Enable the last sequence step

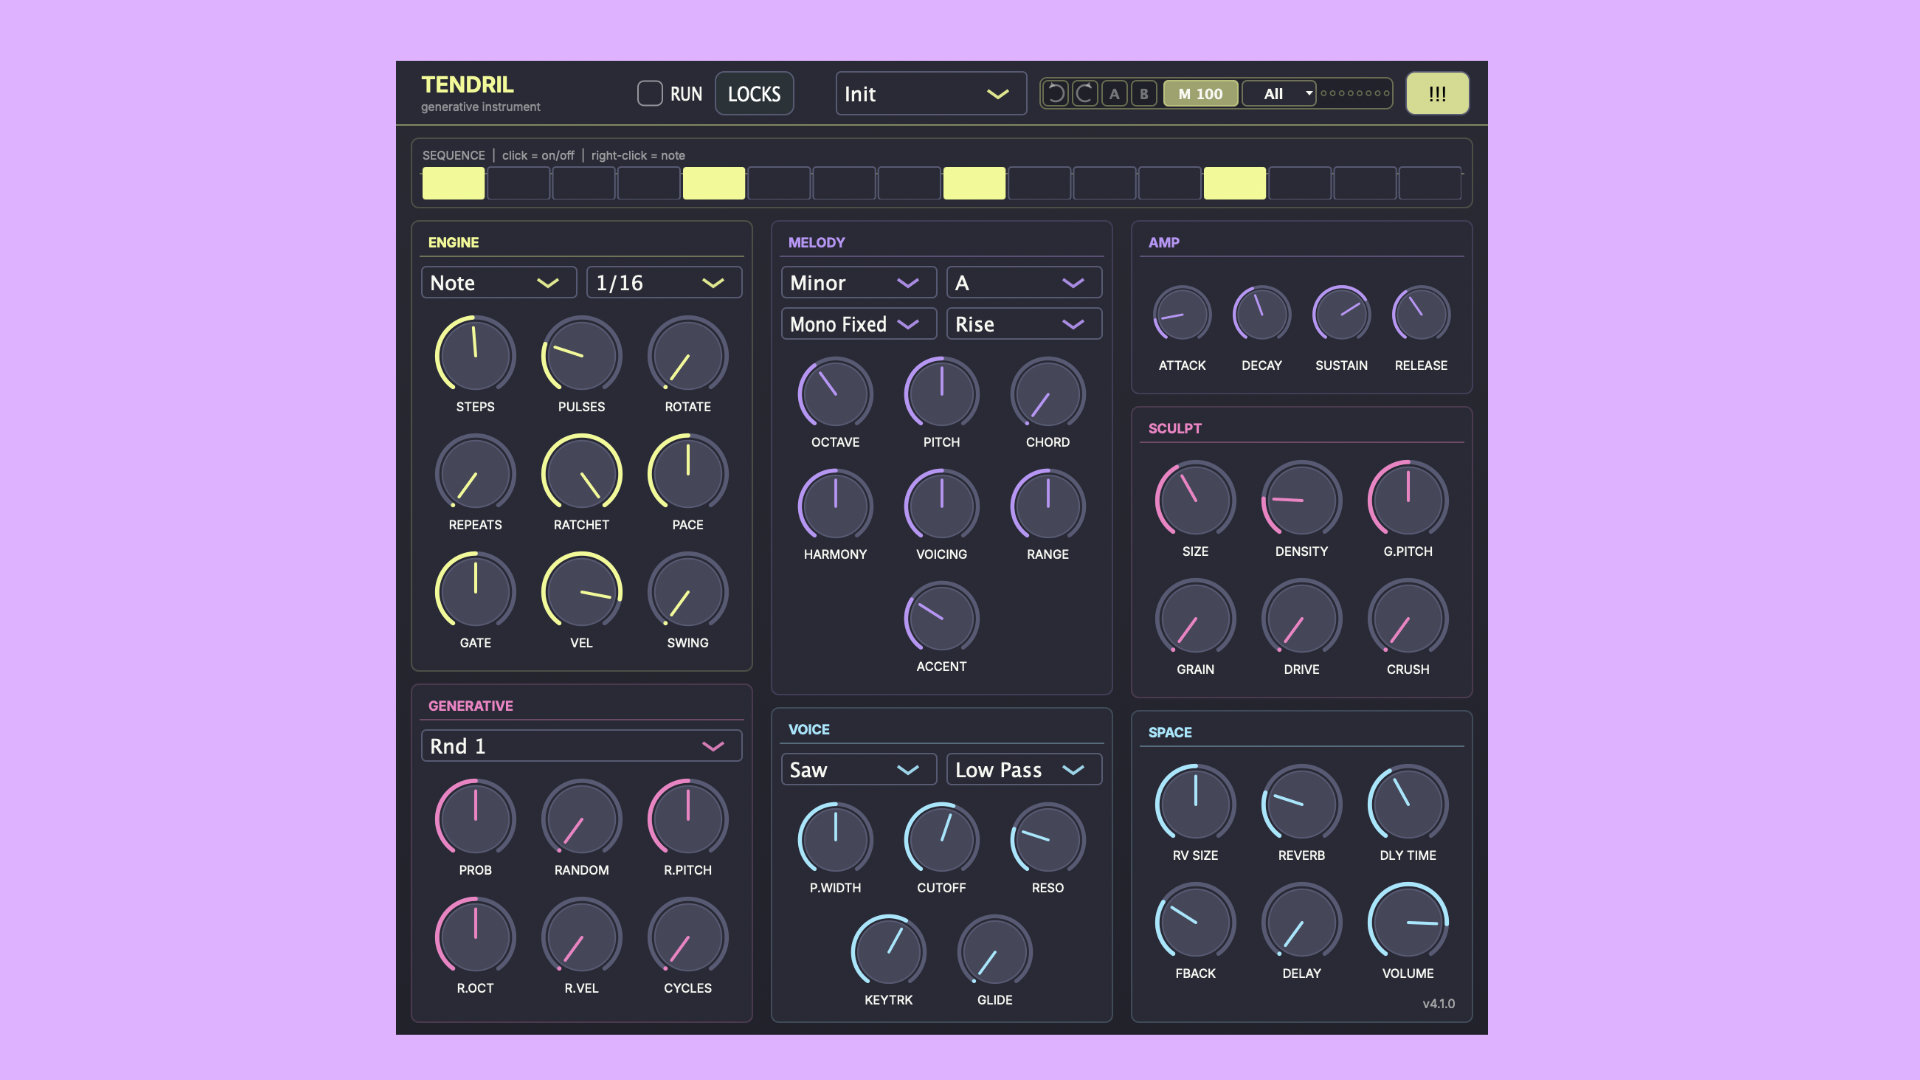point(1430,183)
